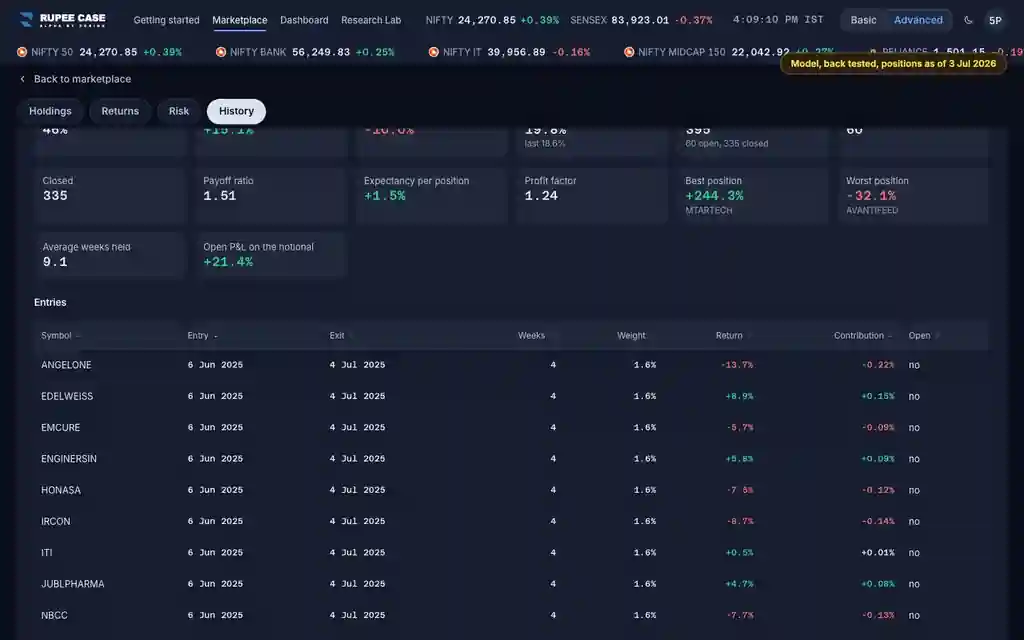Click NIFTY BANK 56,249.83 ticker value

321,52
